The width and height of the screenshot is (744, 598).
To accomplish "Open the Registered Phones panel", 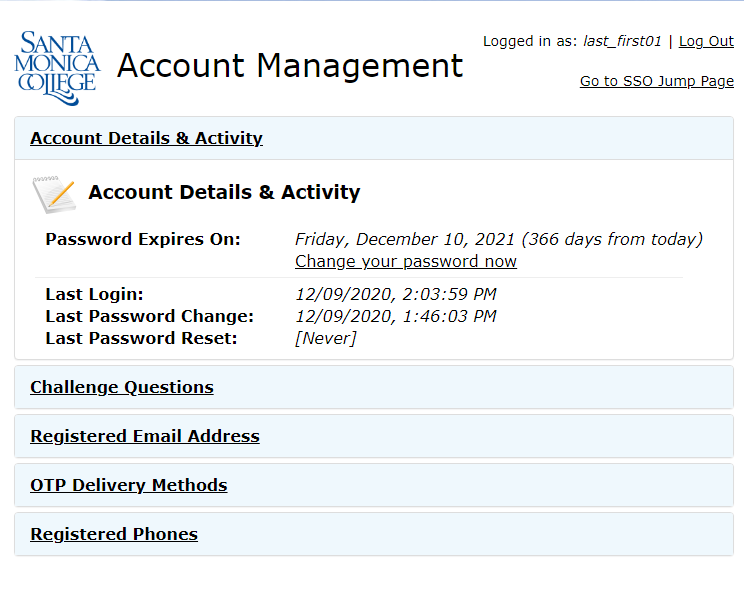I will click(x=113, y=534).
